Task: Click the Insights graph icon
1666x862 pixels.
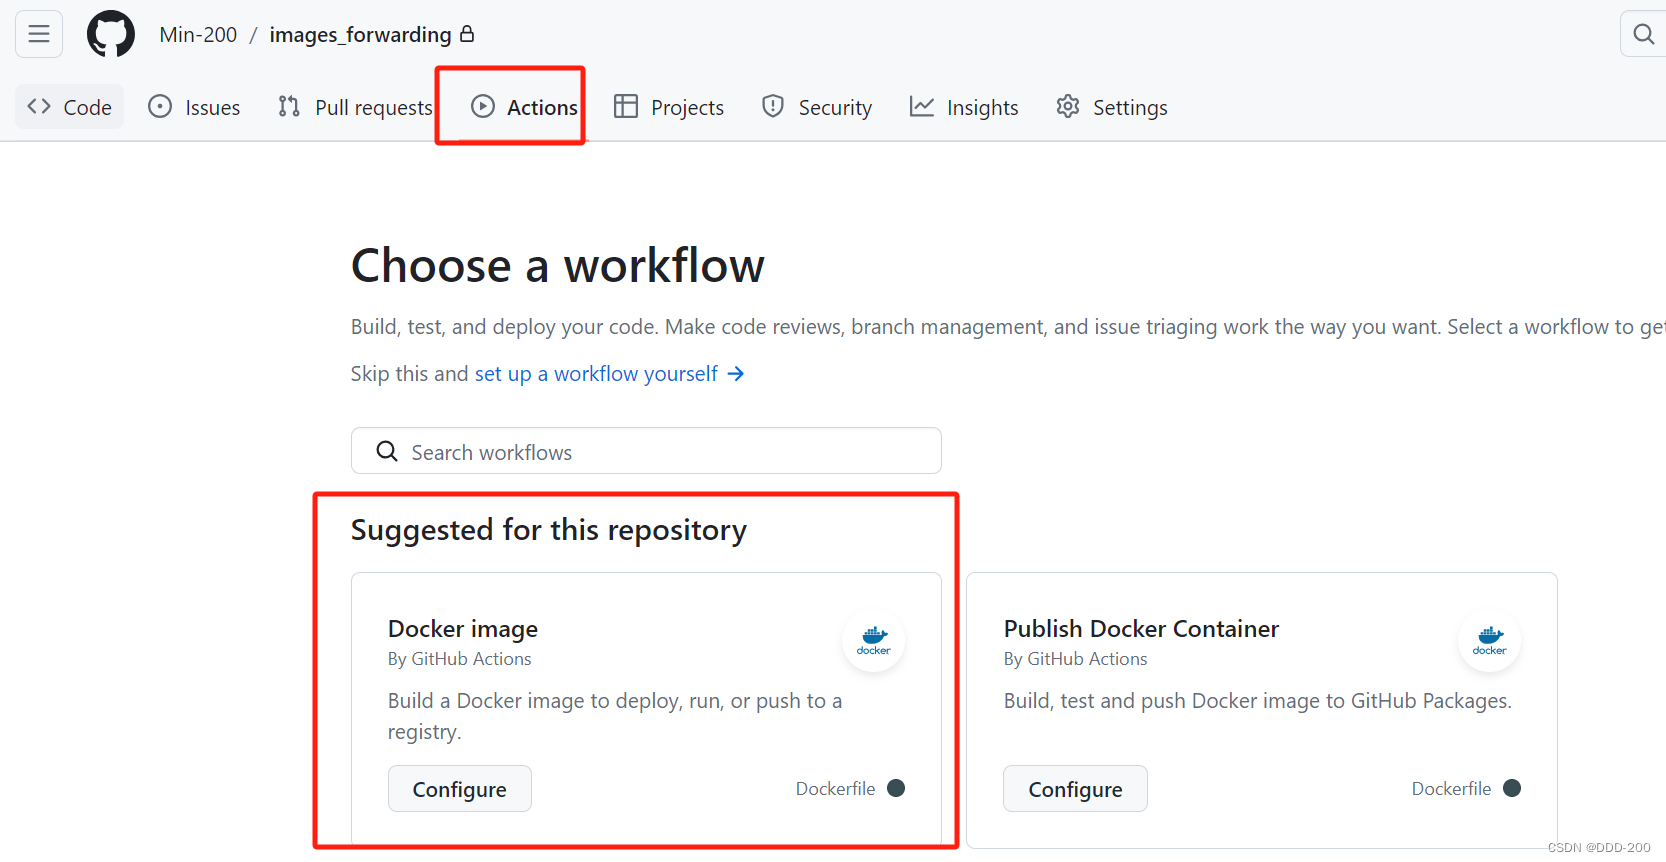Action: (x=922, y=106)
